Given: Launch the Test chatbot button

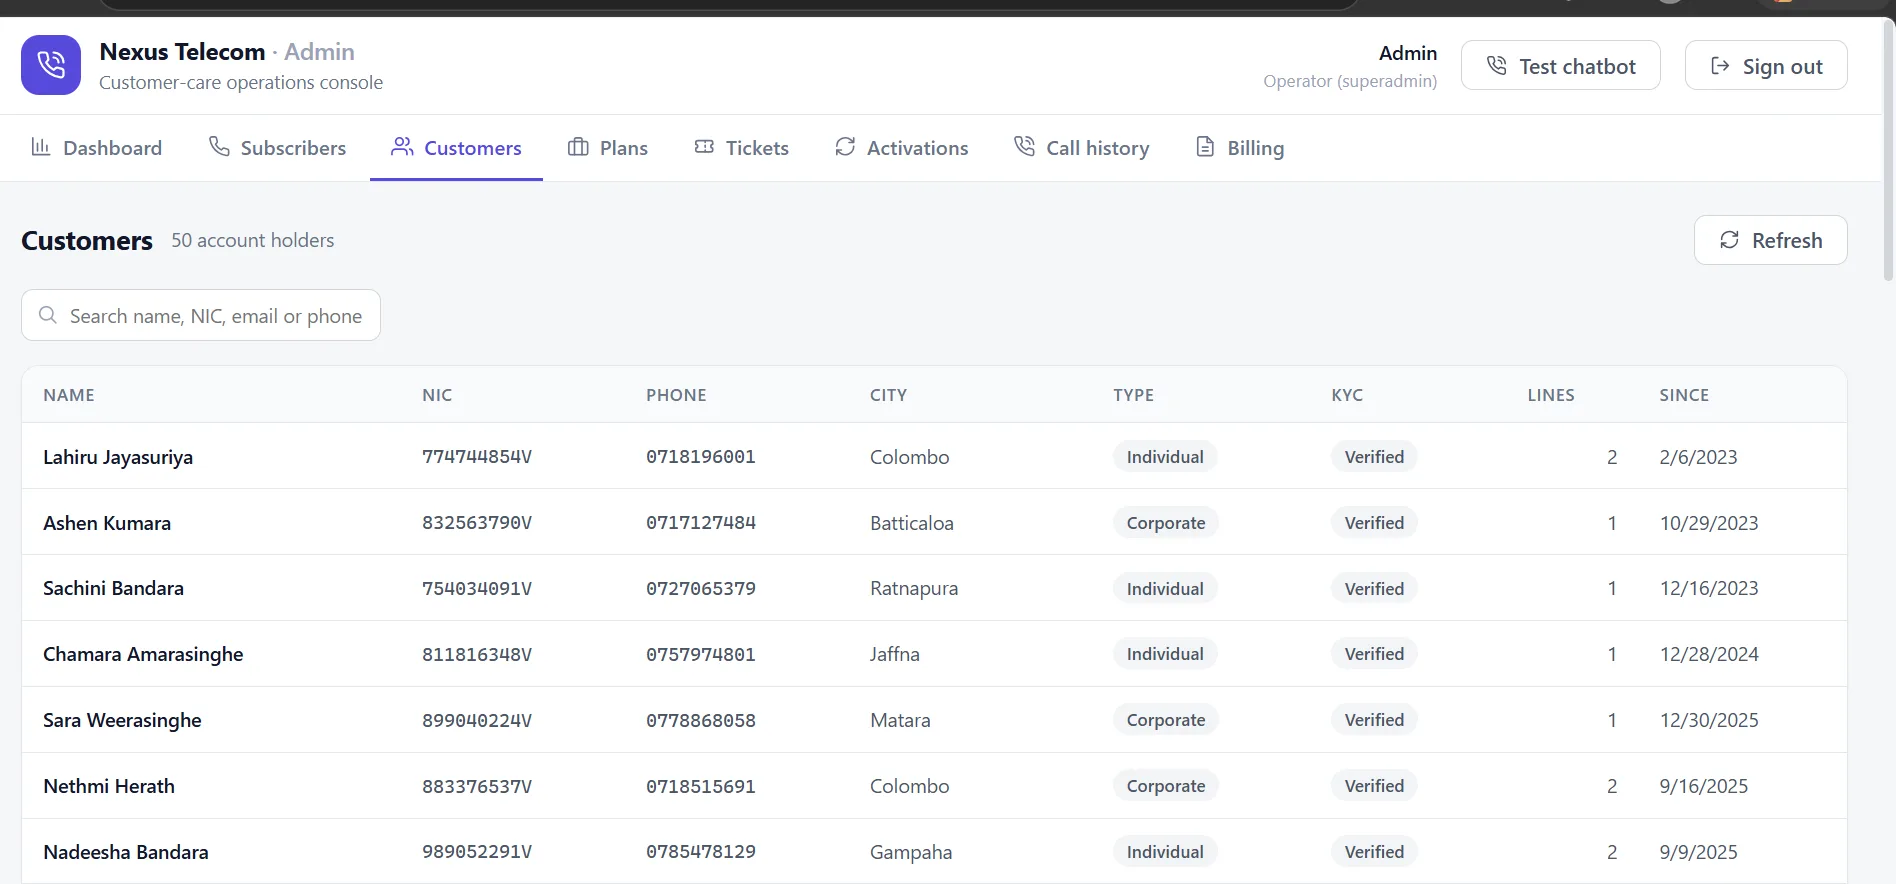Looking at the screenshot, I should click(1561, 66).
